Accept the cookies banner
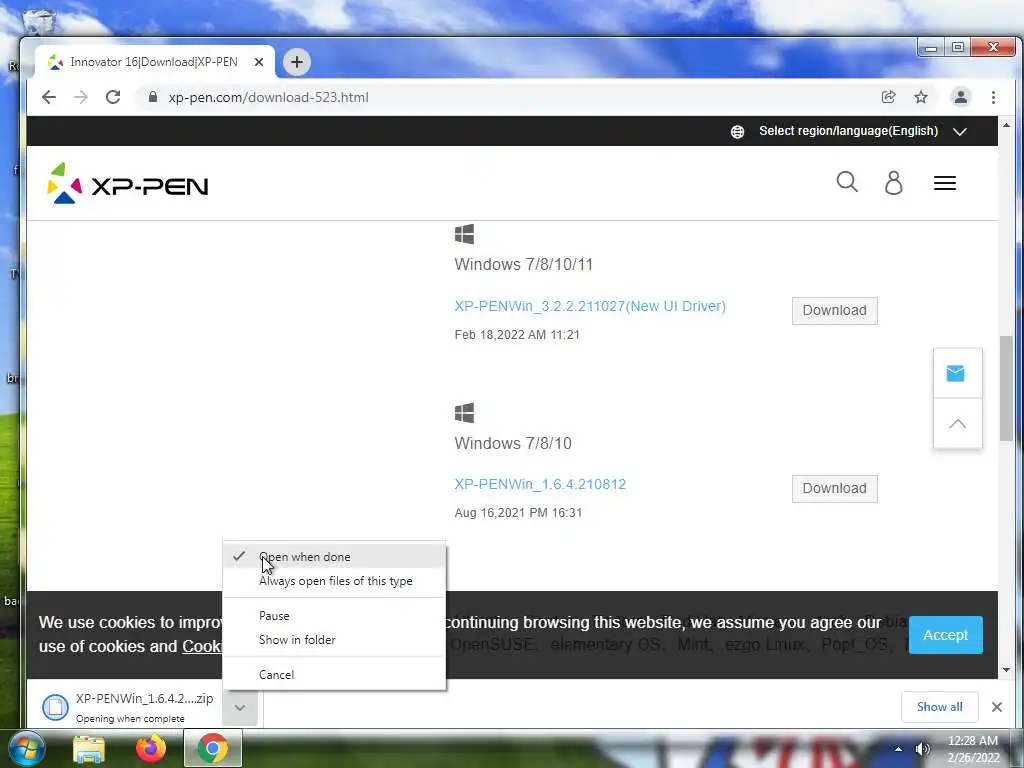The height and width of the screenshot is (768, 1024). pos(945,635)
